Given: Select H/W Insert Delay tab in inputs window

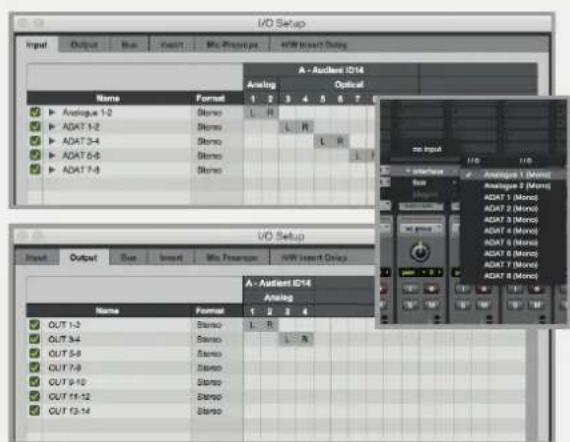Looking at the screenshot, I should point(314,45).
